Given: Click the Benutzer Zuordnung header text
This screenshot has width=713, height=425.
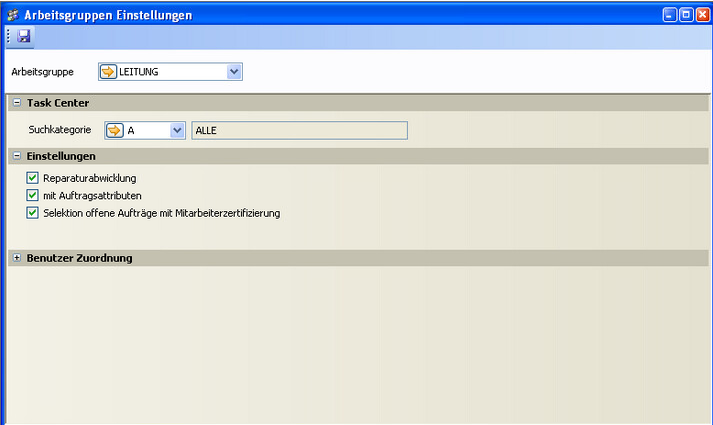Looking at the screenshot, I should point(79,258).
